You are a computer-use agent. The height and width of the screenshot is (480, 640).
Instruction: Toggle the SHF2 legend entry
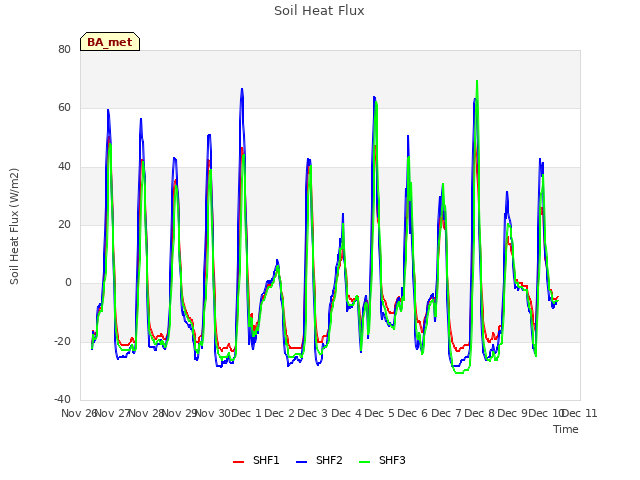(x=319, y=461)
